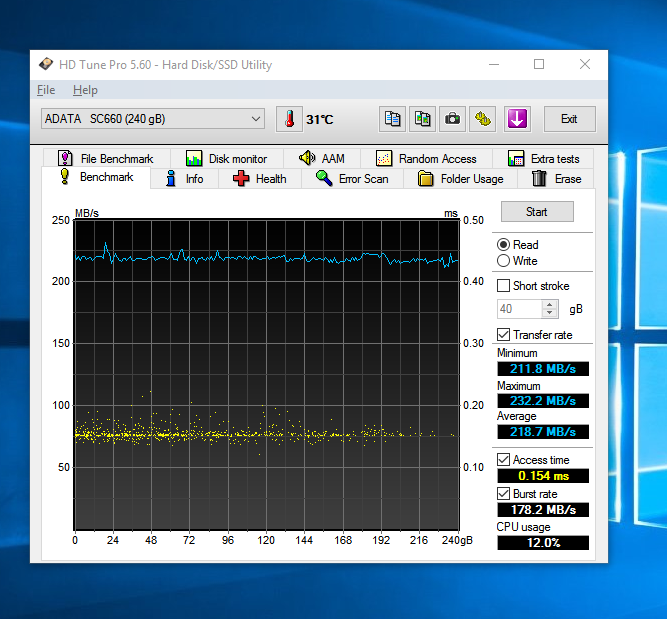667x619 pixels.
Task: Click the 178.2 MB/s burst rate value
Action: click(x=543, y=510)
